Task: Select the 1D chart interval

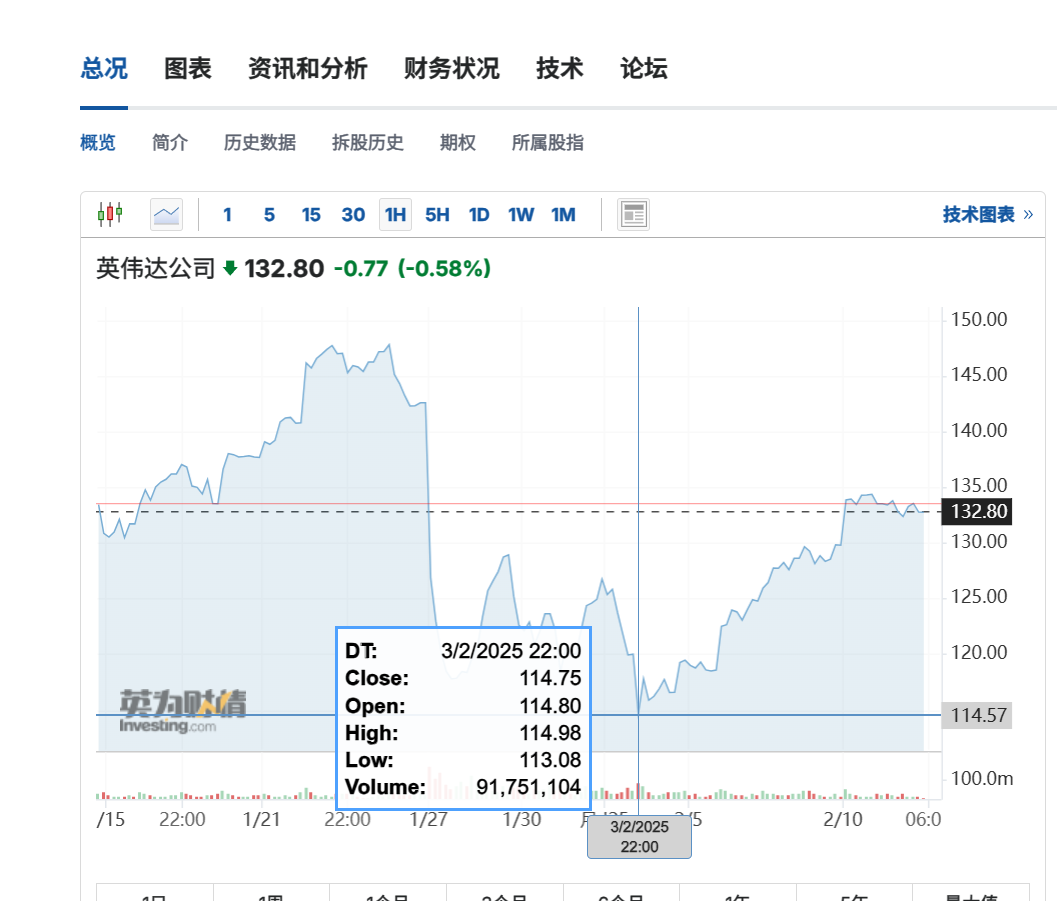Action: pos(479,215)
